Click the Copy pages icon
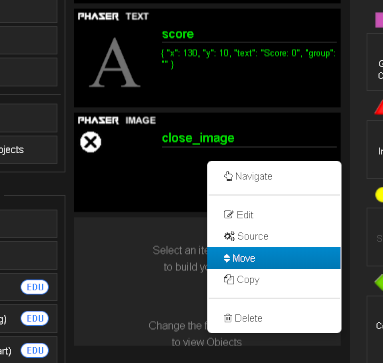 point(229,279)
